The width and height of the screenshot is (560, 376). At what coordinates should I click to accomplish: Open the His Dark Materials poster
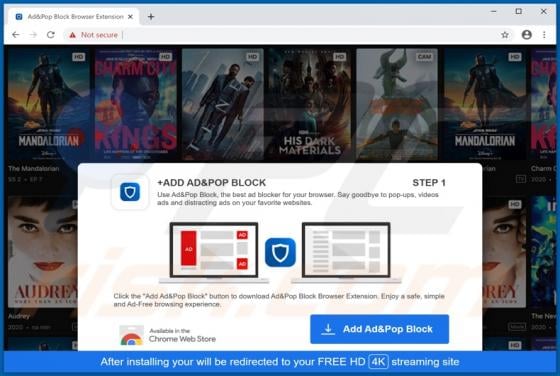(x=310, y=104)
